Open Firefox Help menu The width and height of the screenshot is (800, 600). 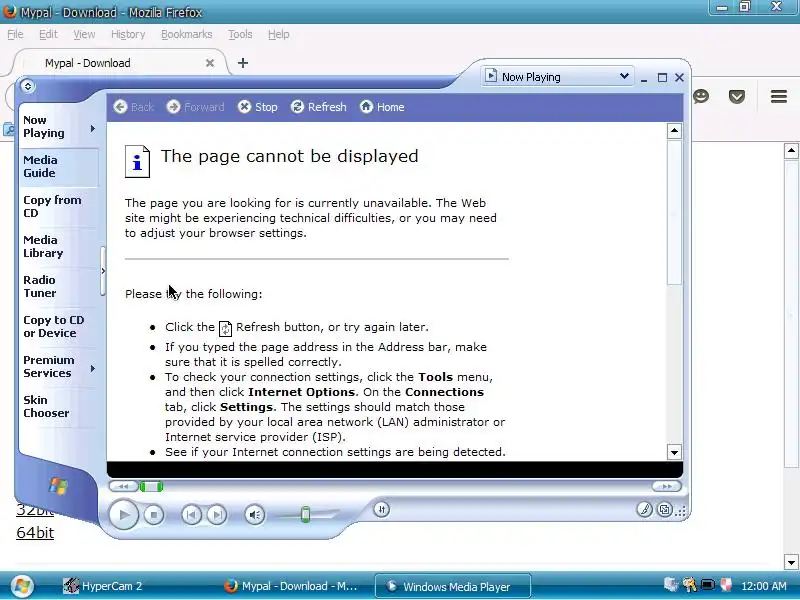(279, 34)
